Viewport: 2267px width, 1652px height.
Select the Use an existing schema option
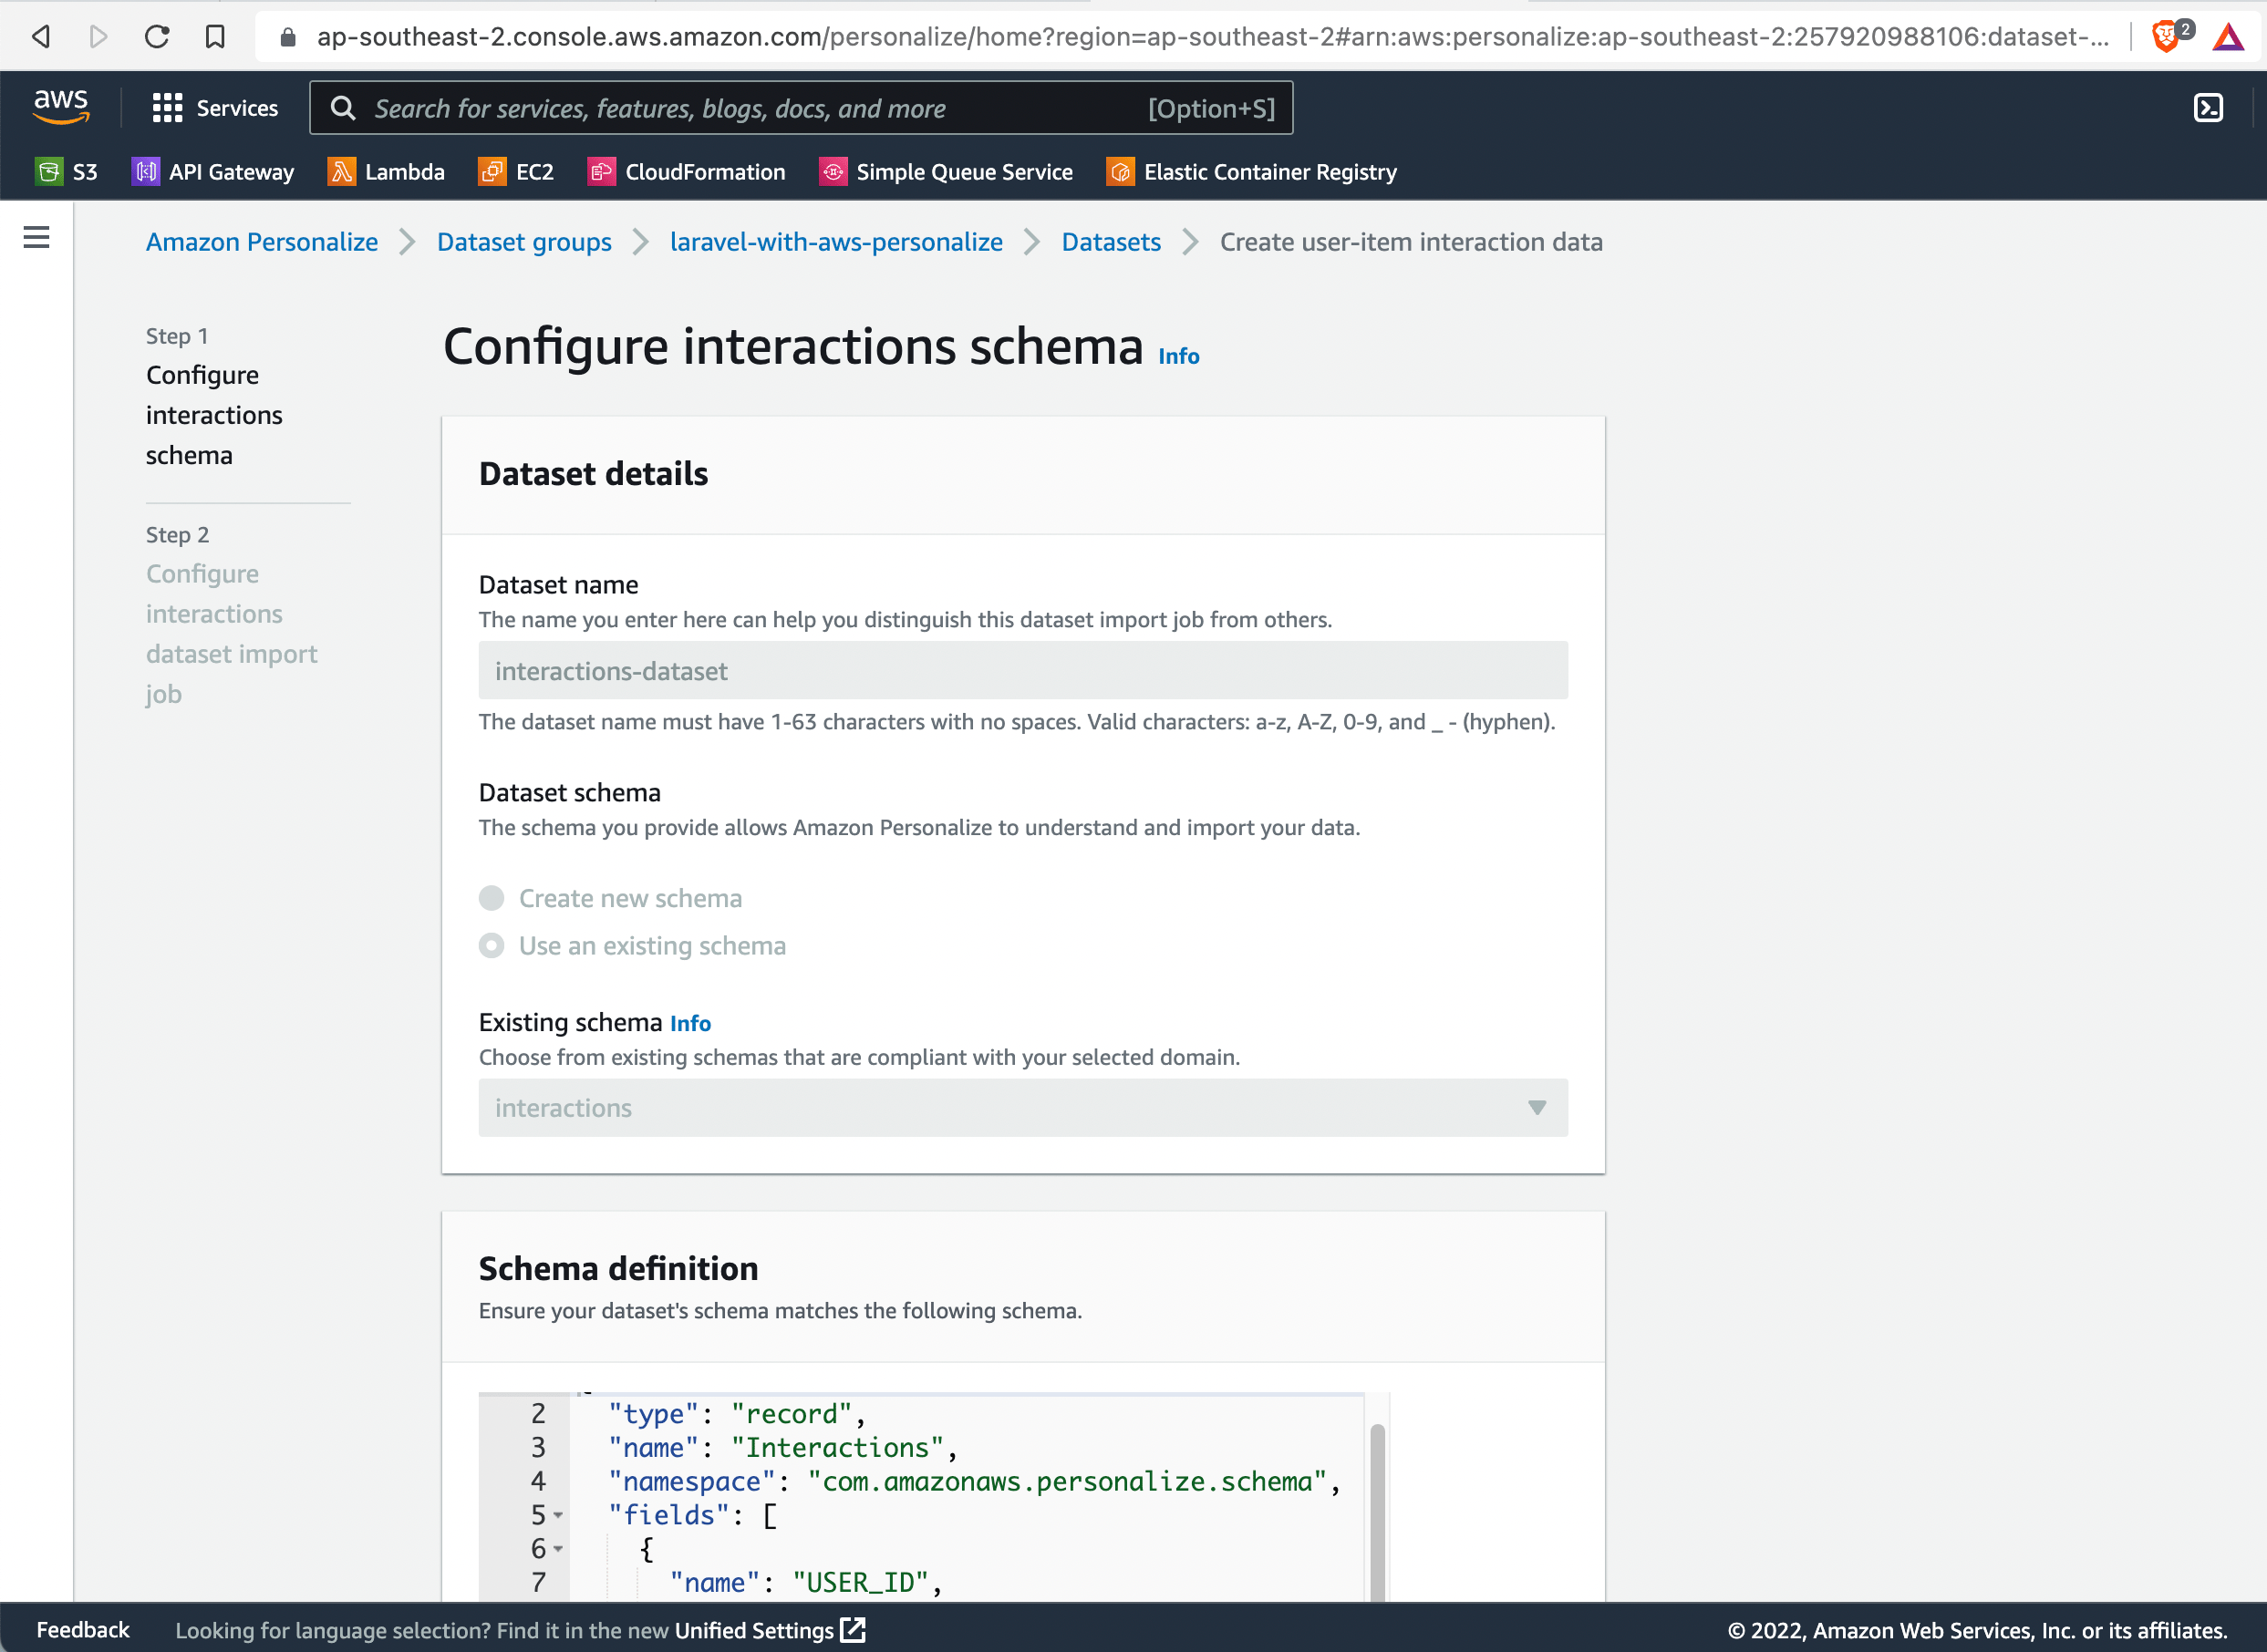click(492, 945)
